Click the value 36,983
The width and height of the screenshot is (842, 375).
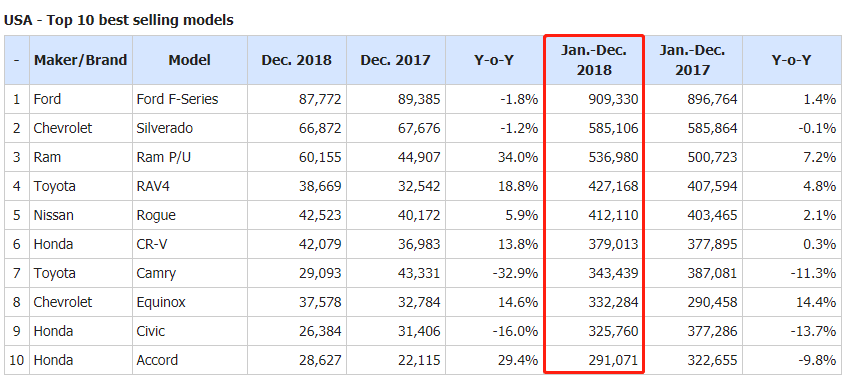418,244
